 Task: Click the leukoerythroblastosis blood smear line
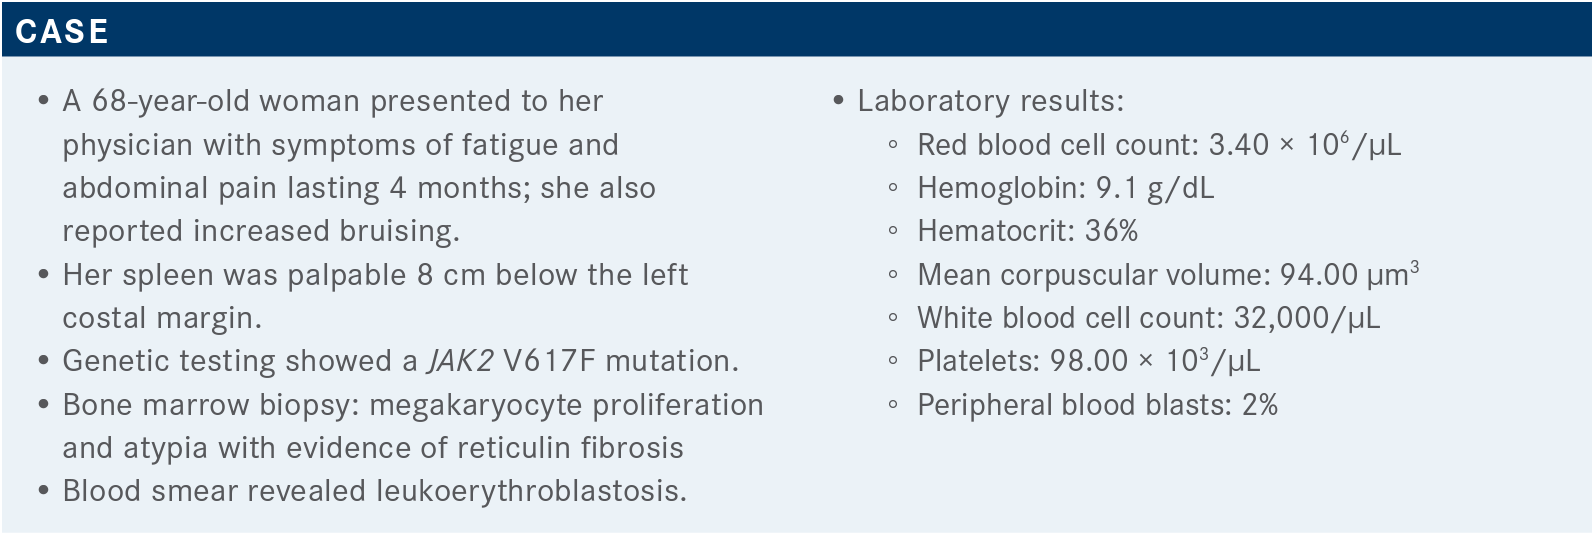click(x=374, y=491)
